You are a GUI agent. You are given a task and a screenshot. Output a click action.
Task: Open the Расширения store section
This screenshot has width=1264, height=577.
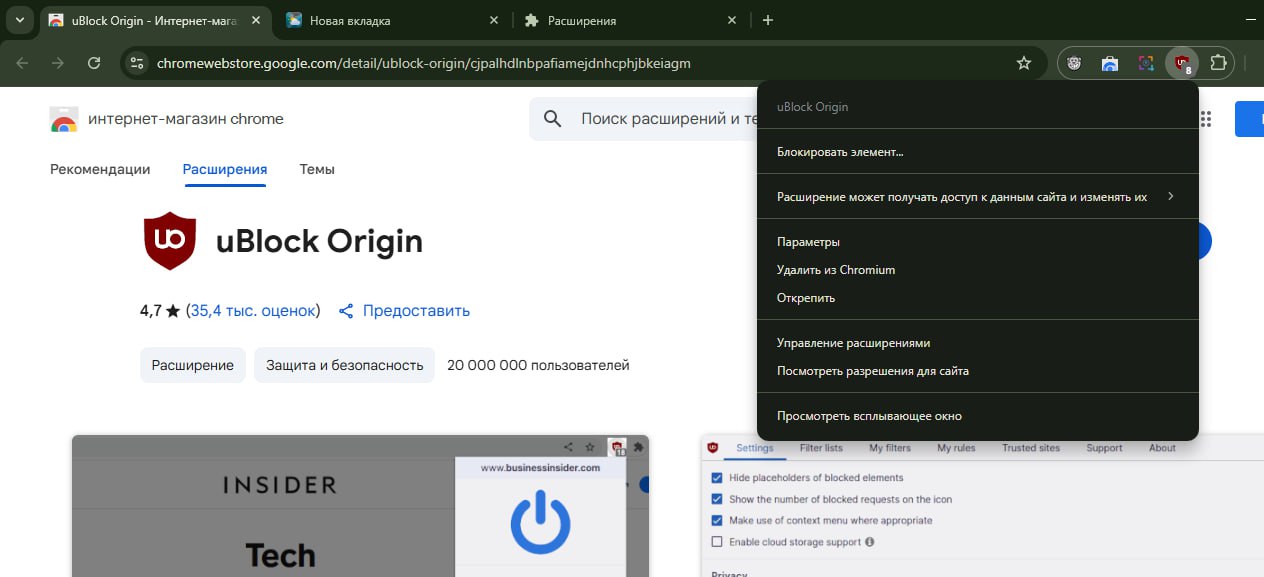[x=225, y=169]
